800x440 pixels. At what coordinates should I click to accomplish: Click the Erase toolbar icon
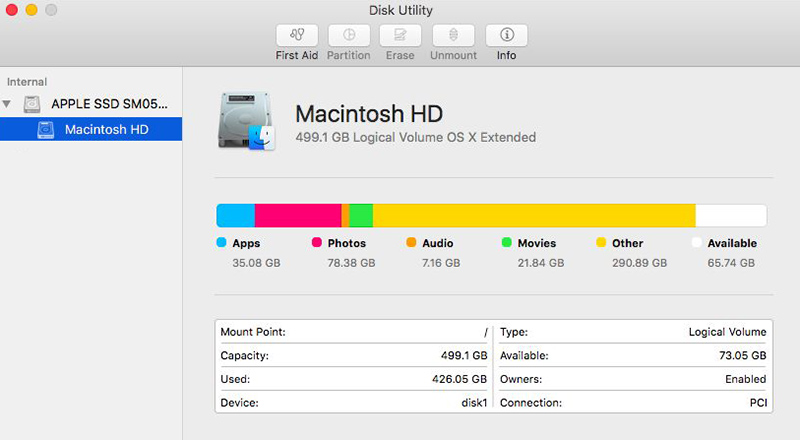coord(400,35)
